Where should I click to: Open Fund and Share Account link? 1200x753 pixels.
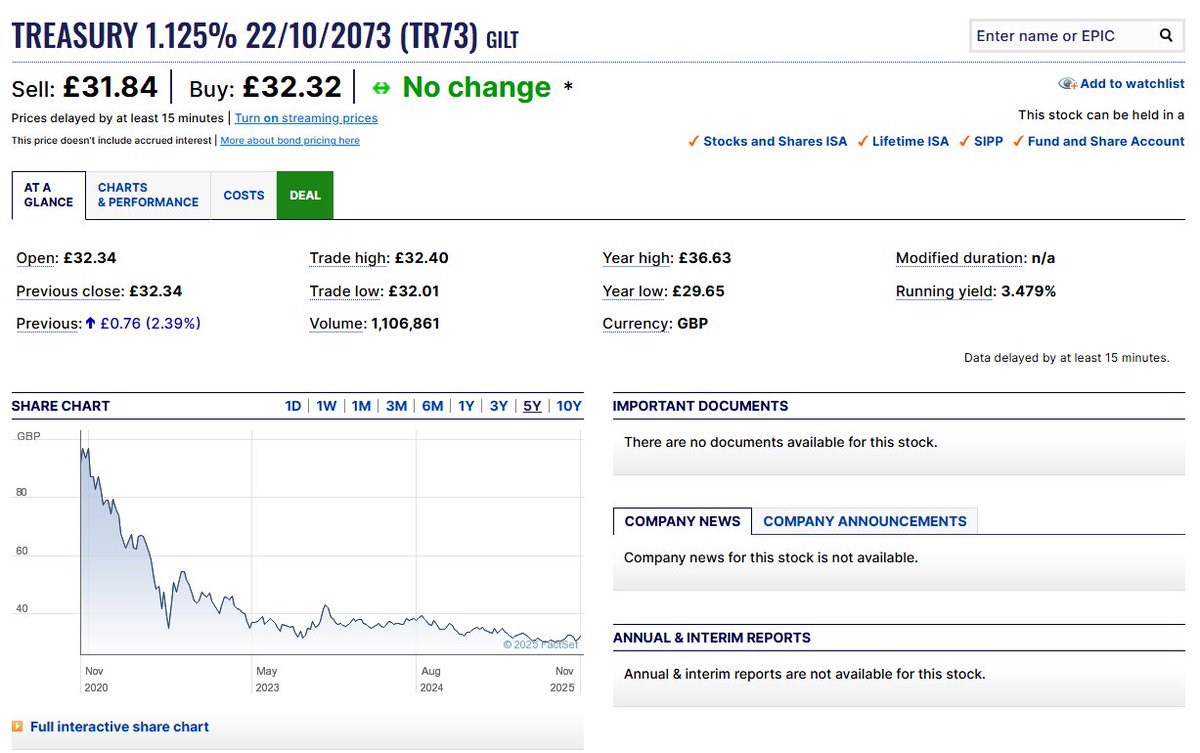point(1106,141)
